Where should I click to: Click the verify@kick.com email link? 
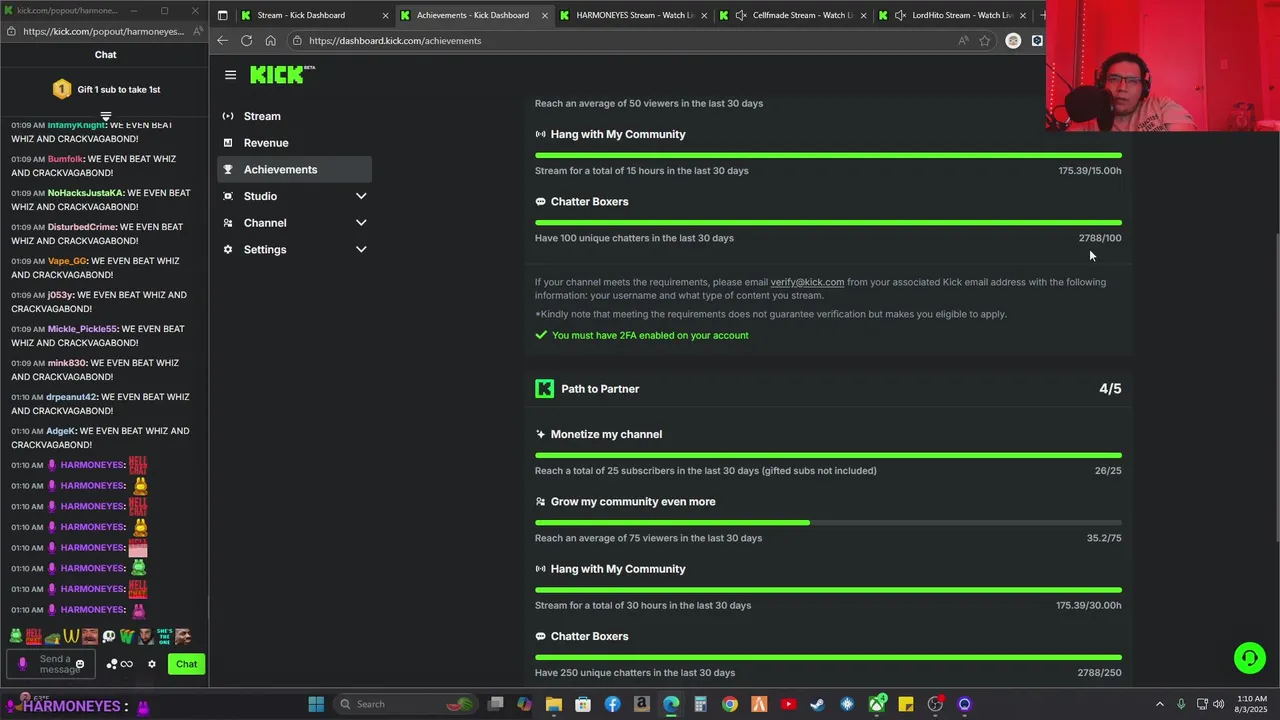click(807, 282)
